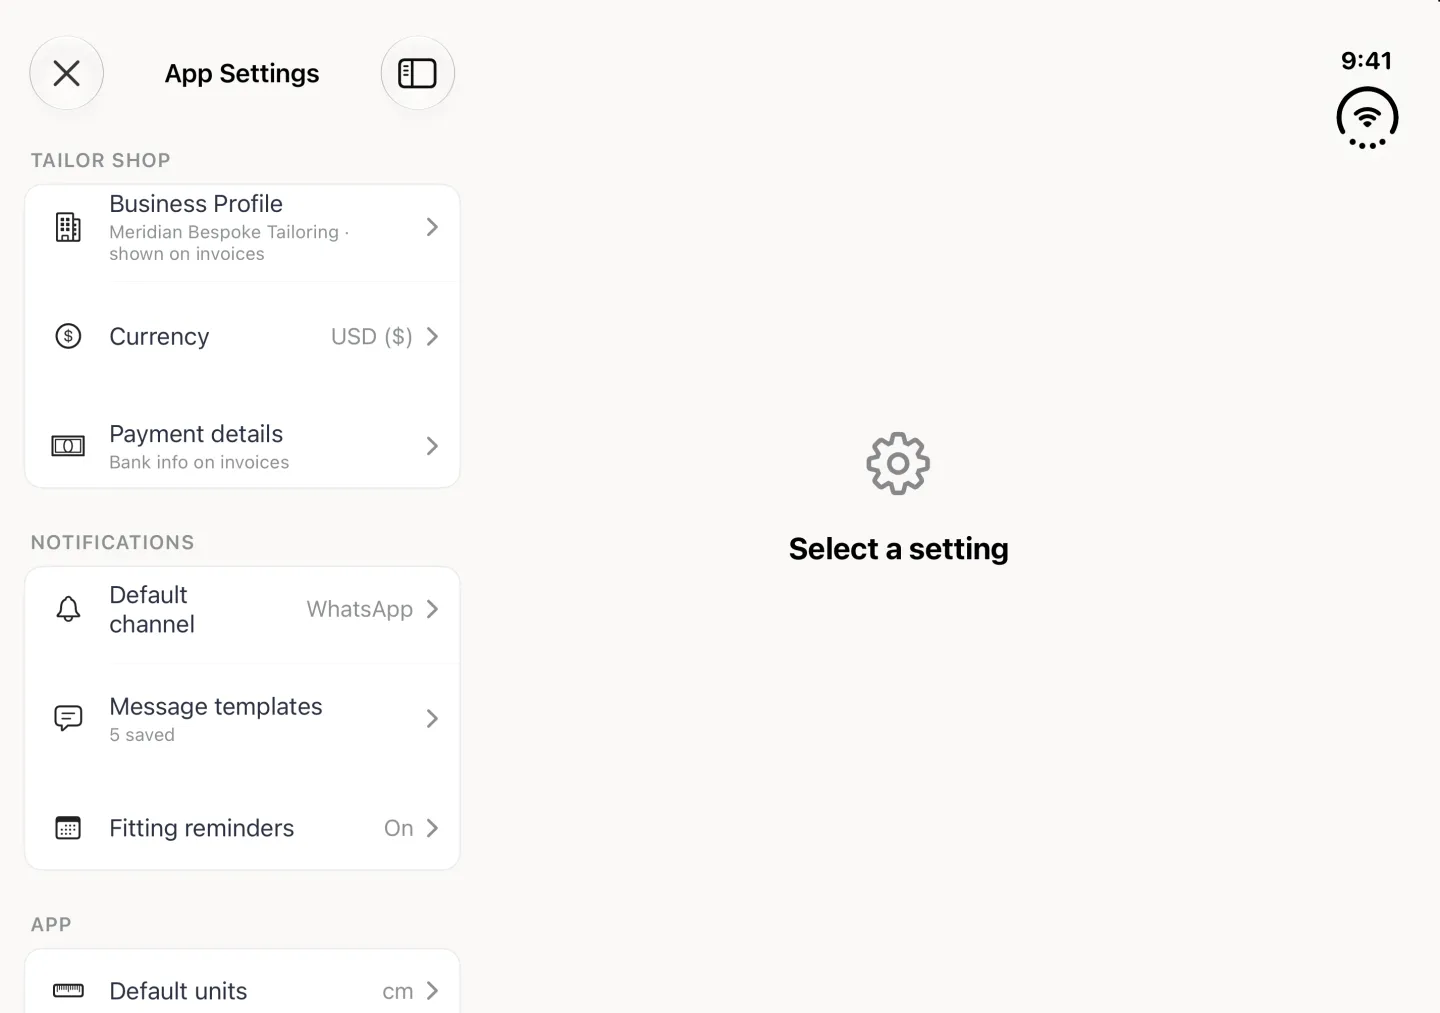Click the Payment details banknote icon

(x=68, y=446)
